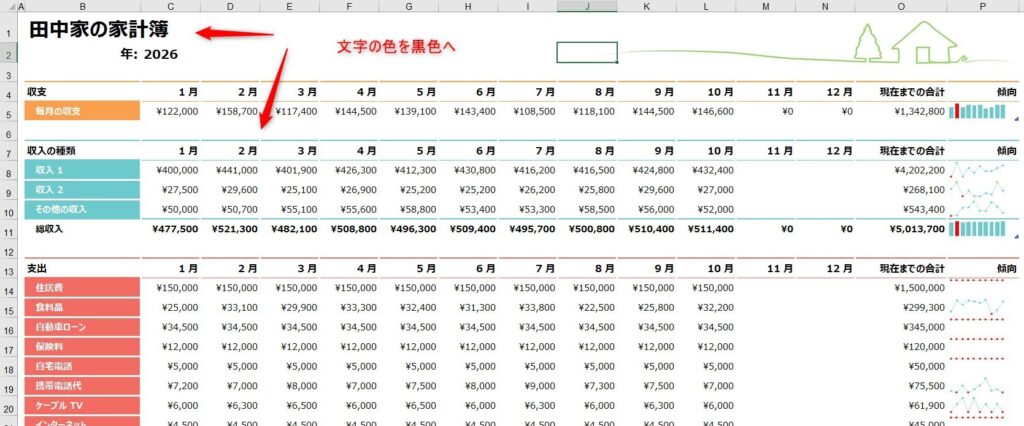This screenshot has width=1024, height=426.
Task: Select the 自動車ローン category cell
Action: pos(83,327)
